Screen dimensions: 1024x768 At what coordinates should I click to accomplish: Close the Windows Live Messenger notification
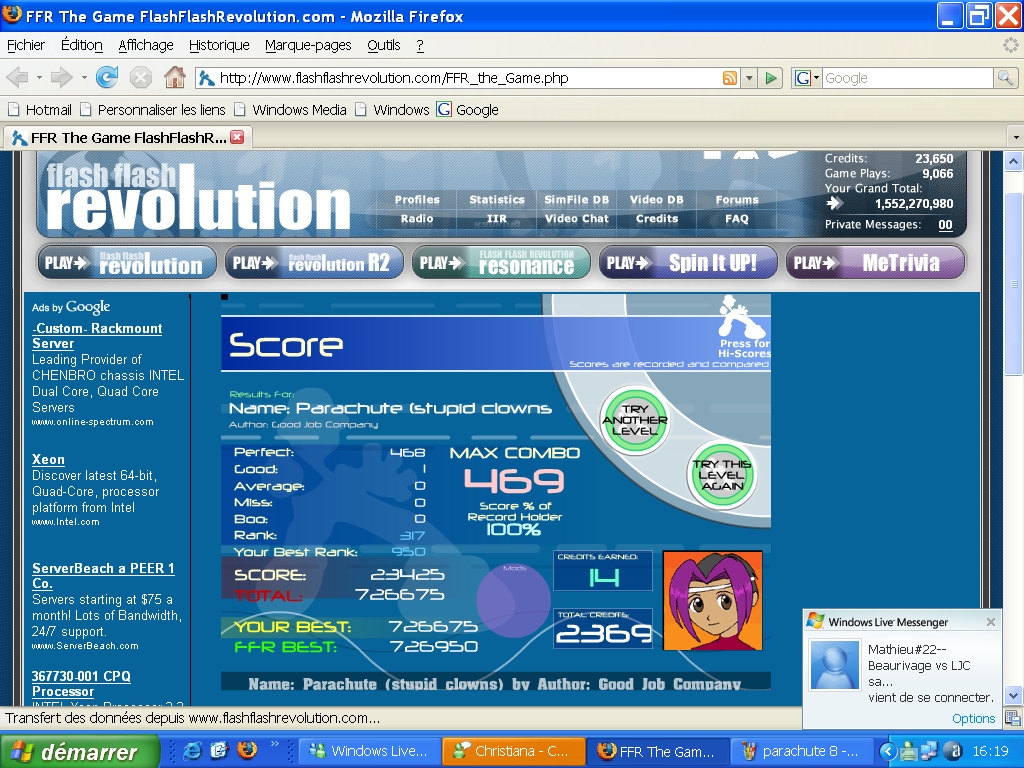[991, 622]
